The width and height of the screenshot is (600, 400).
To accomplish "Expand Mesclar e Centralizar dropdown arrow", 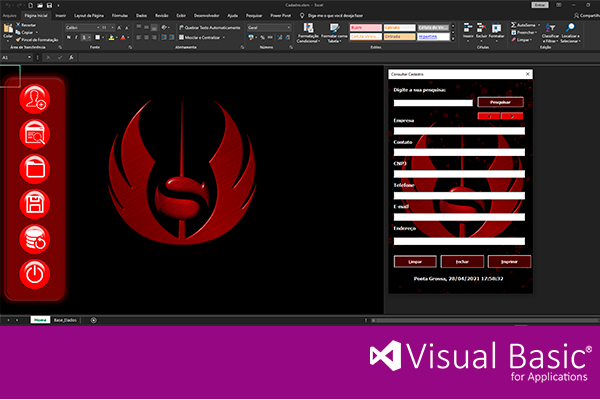I will 223,38.
